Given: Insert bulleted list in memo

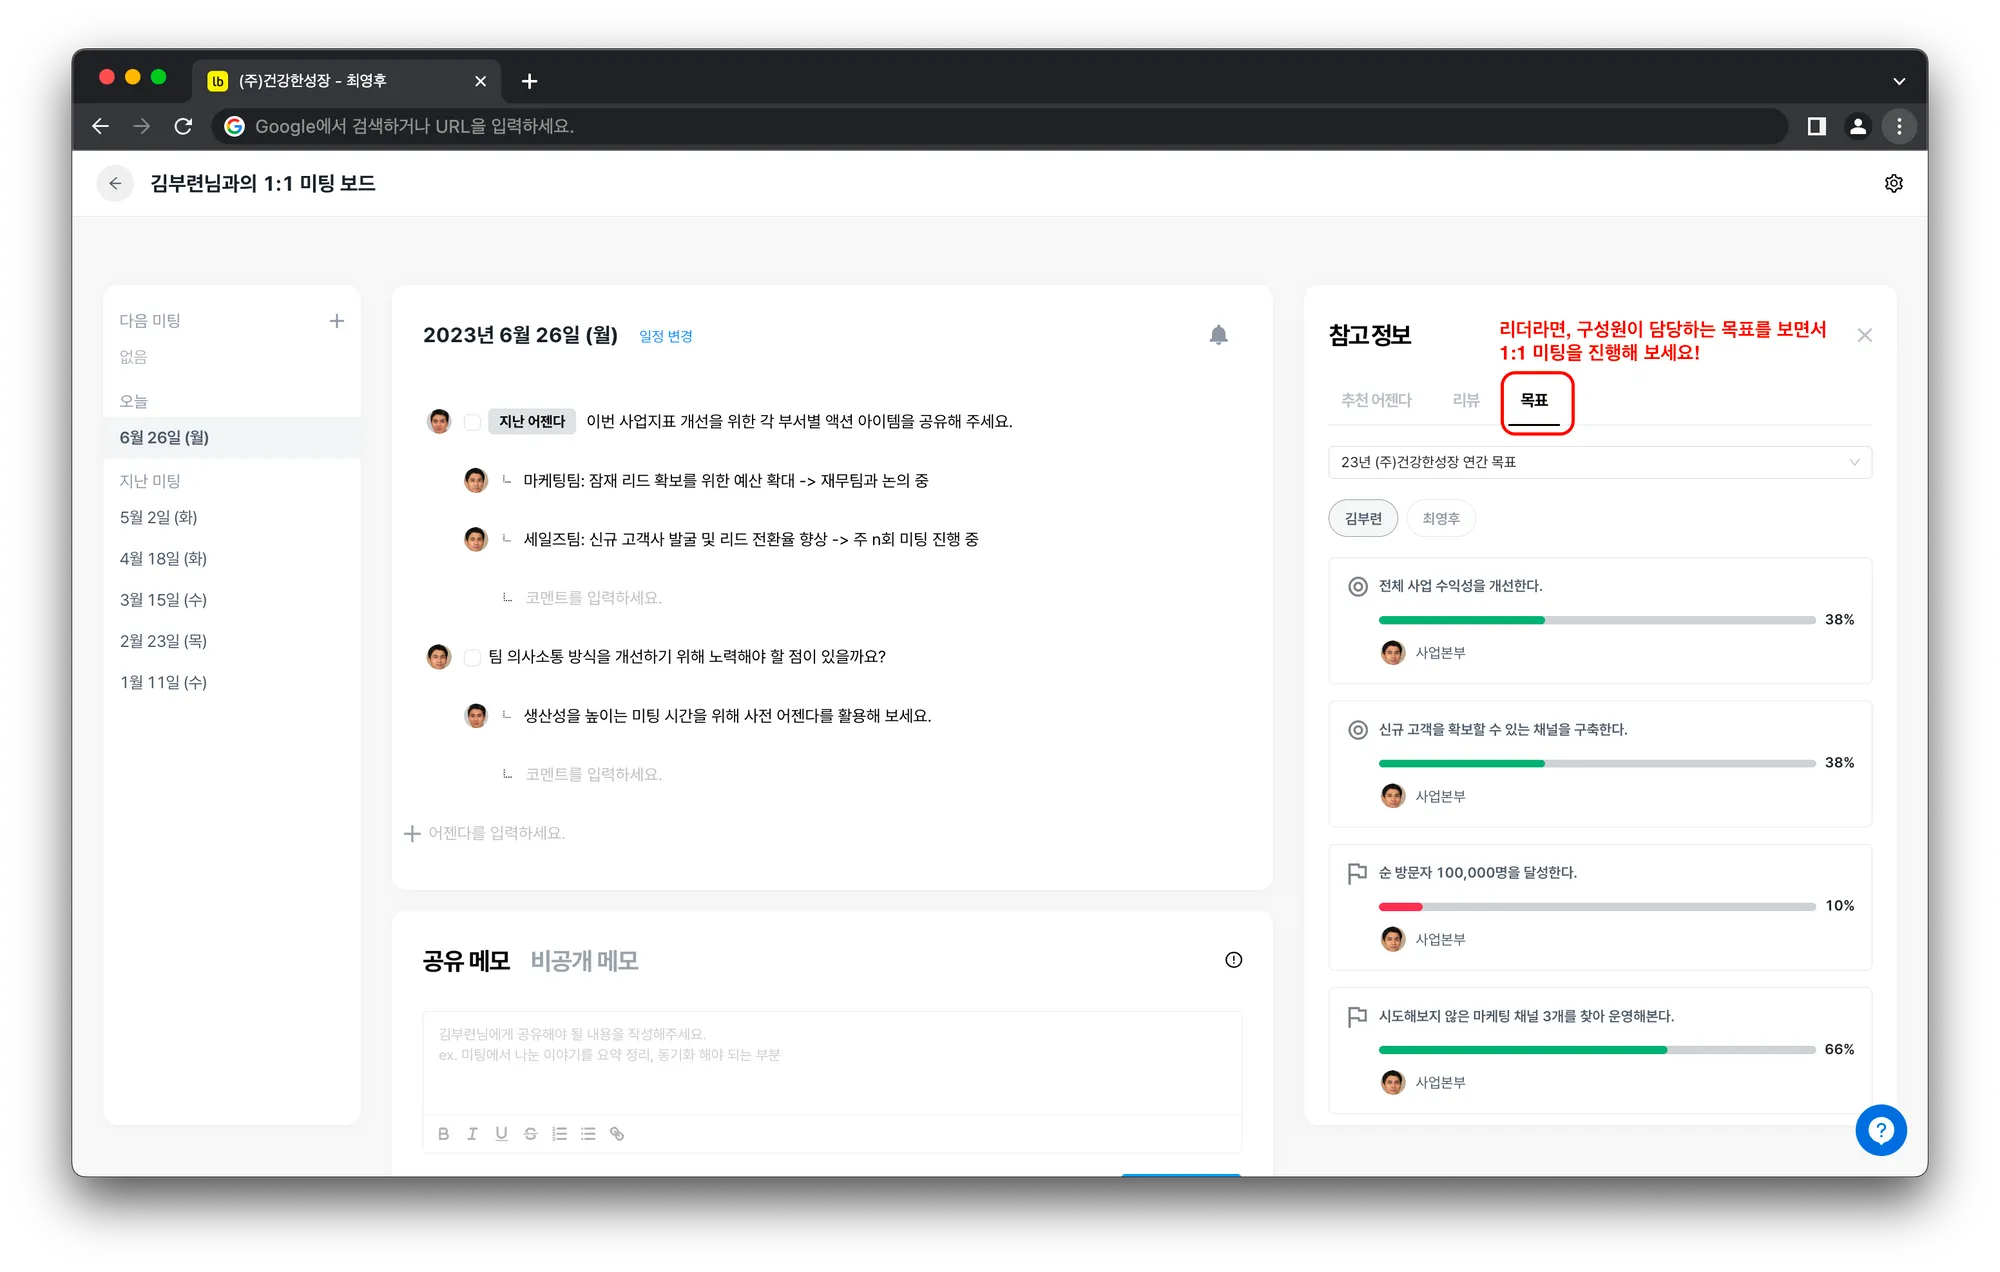Looking at the screenshot, I should (588, 1133).
